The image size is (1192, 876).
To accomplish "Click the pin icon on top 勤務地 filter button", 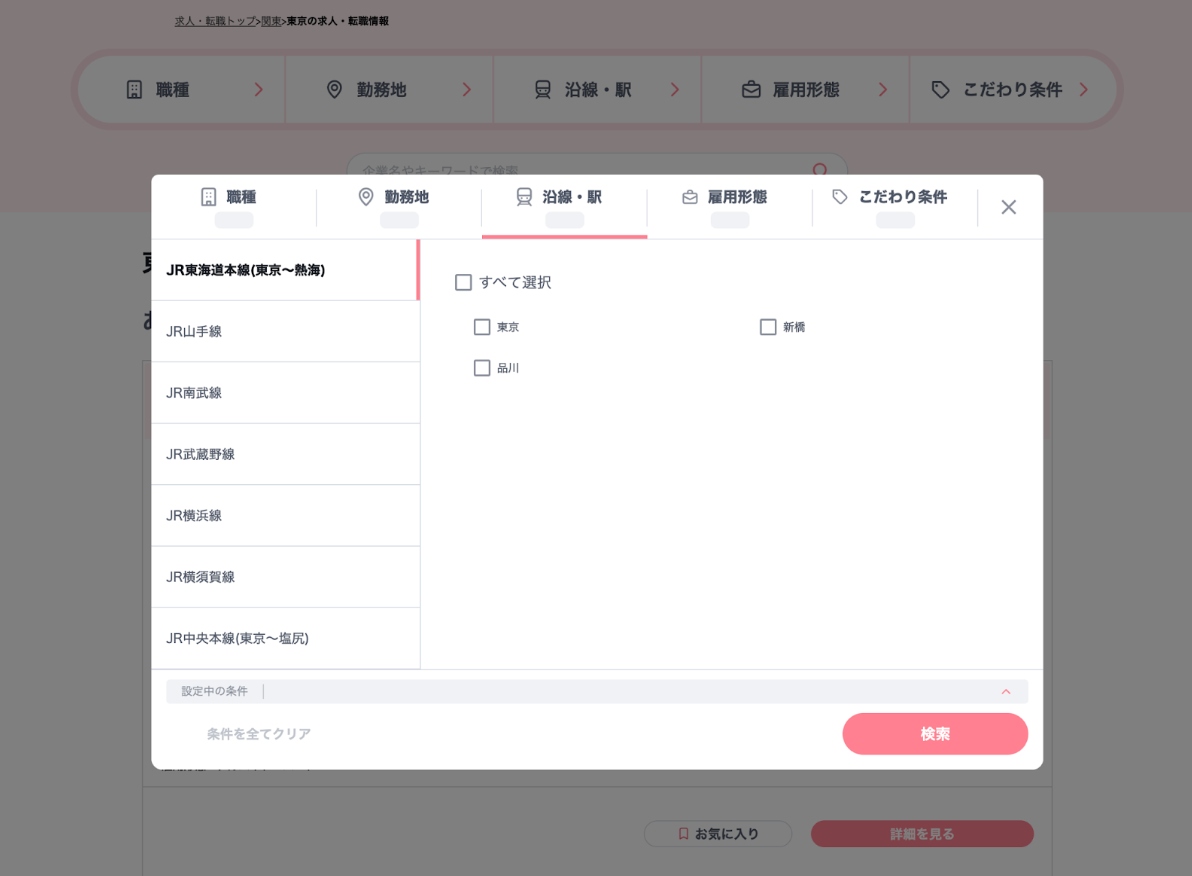I will 335,89.
